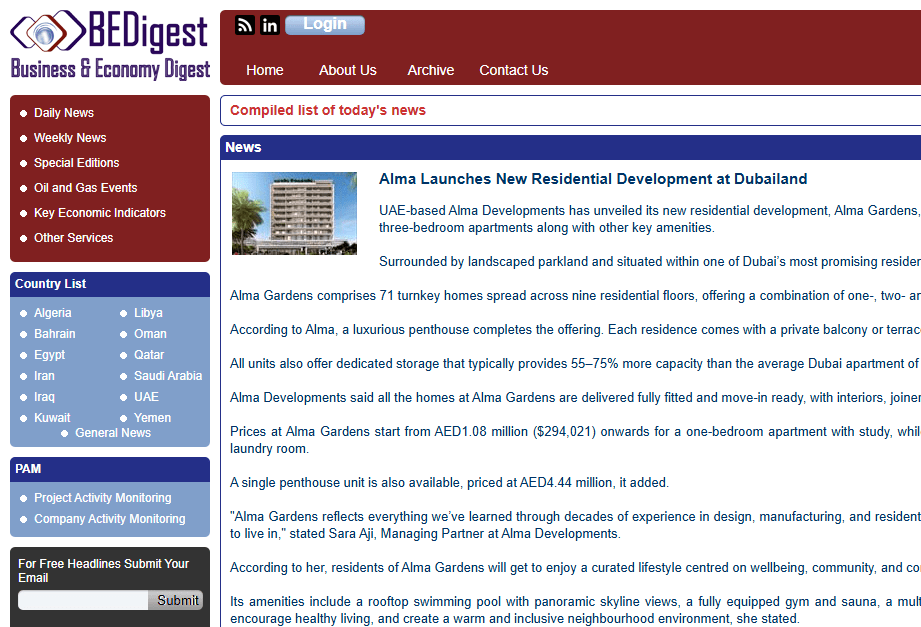This screenshot has width=921, height=627.
Task: Select Oman from Country List
Action: (150, 334)
